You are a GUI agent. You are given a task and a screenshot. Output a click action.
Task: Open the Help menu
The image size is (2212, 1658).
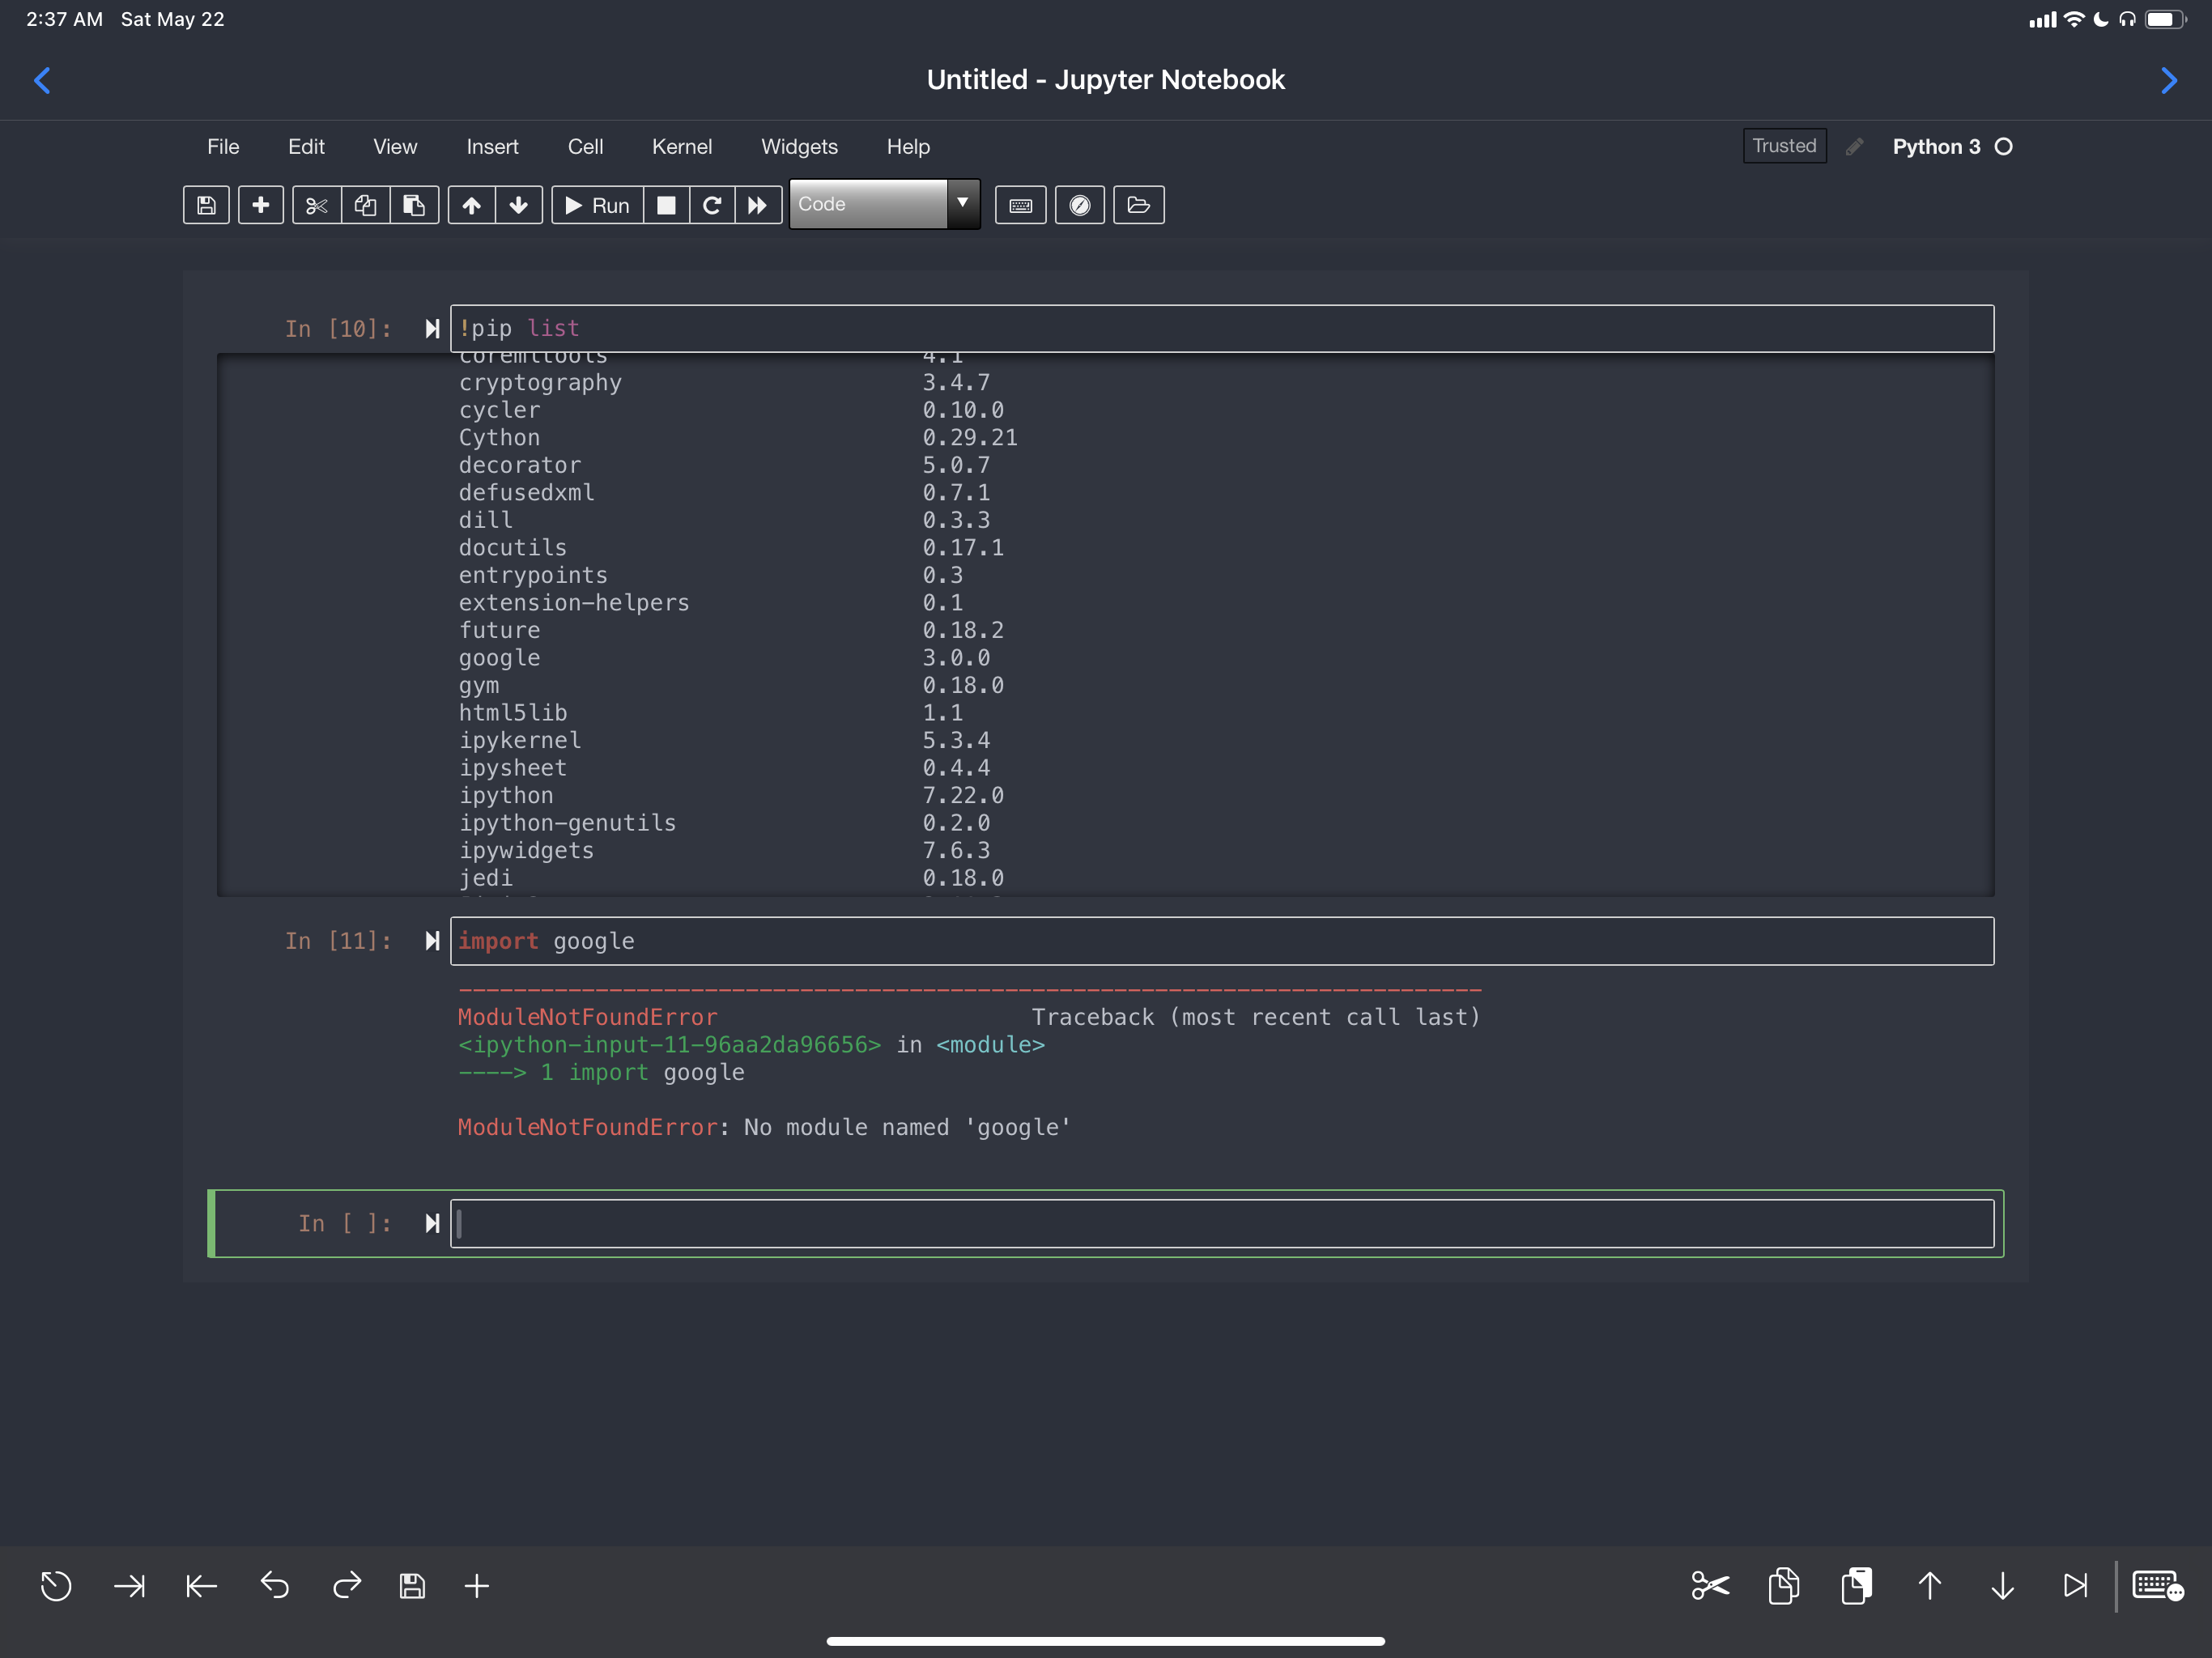(908, 146)
